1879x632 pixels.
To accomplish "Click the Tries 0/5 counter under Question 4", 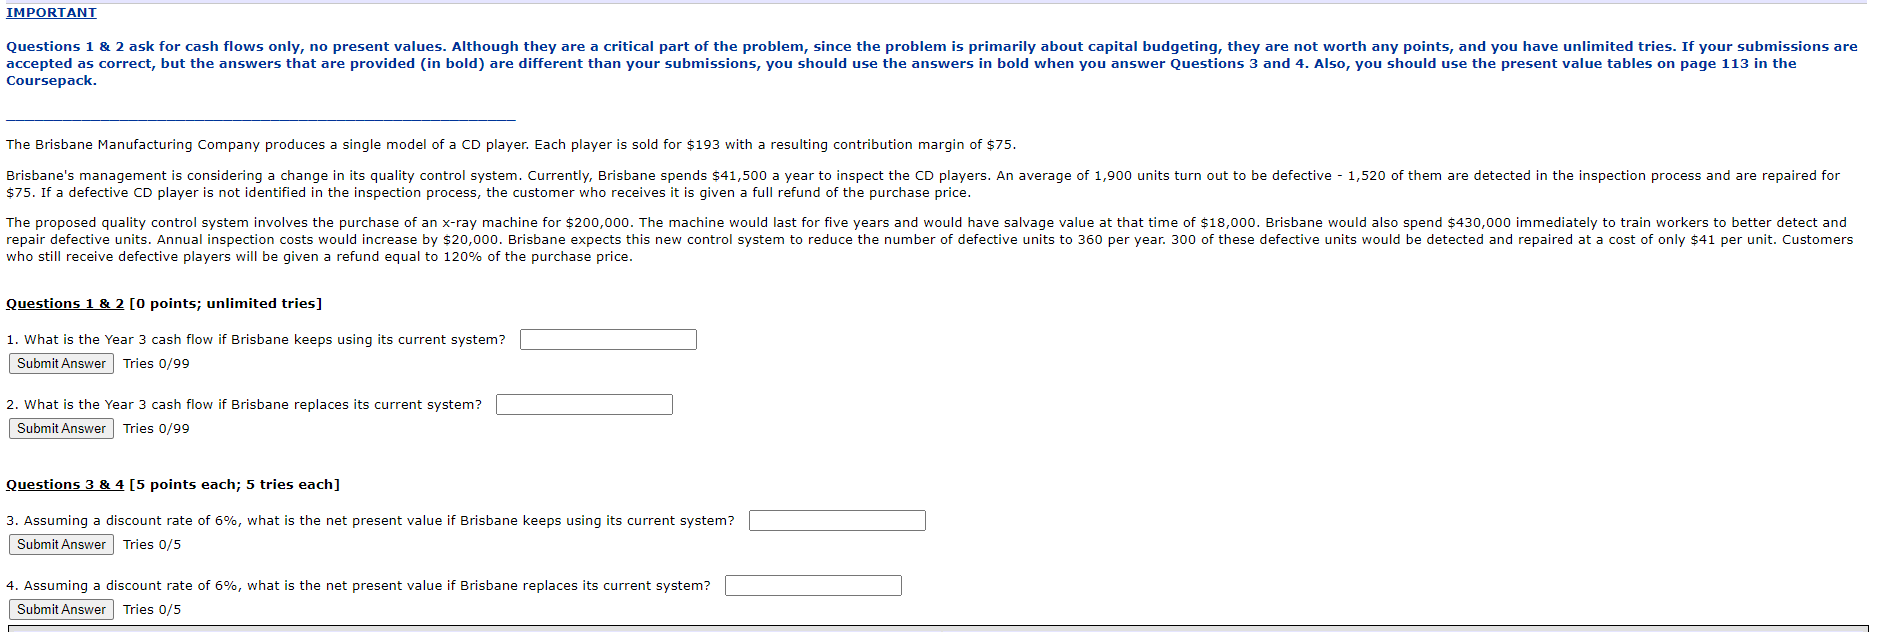I will 152,609.
